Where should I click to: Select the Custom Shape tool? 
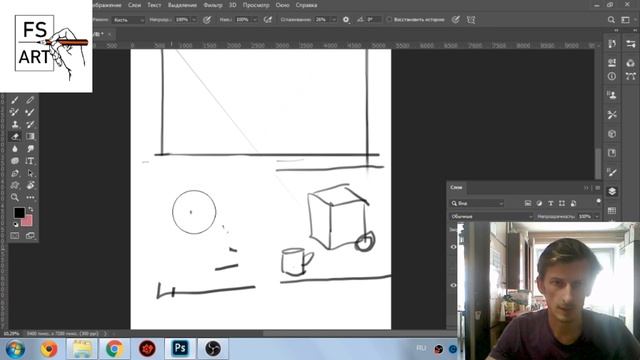[15, 185]
